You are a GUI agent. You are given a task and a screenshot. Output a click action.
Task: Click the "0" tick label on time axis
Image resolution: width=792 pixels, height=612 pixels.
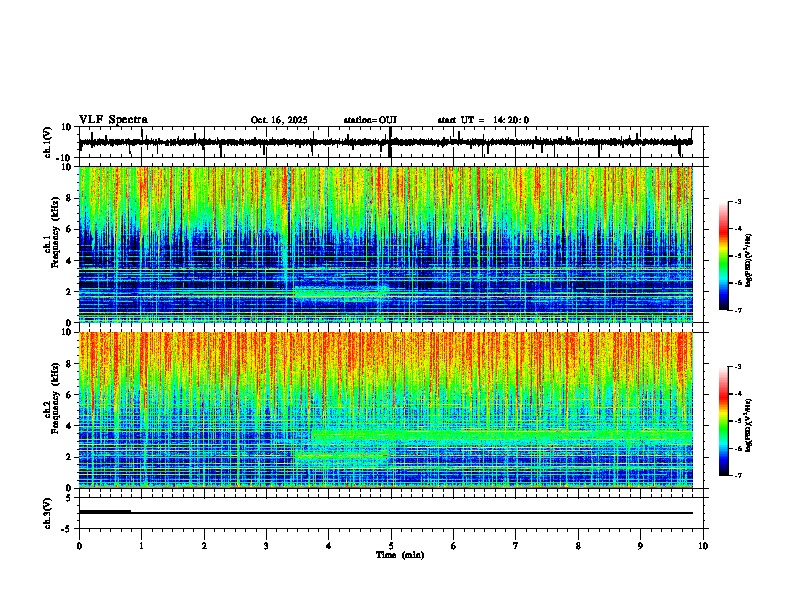click(x=79, y=546)
